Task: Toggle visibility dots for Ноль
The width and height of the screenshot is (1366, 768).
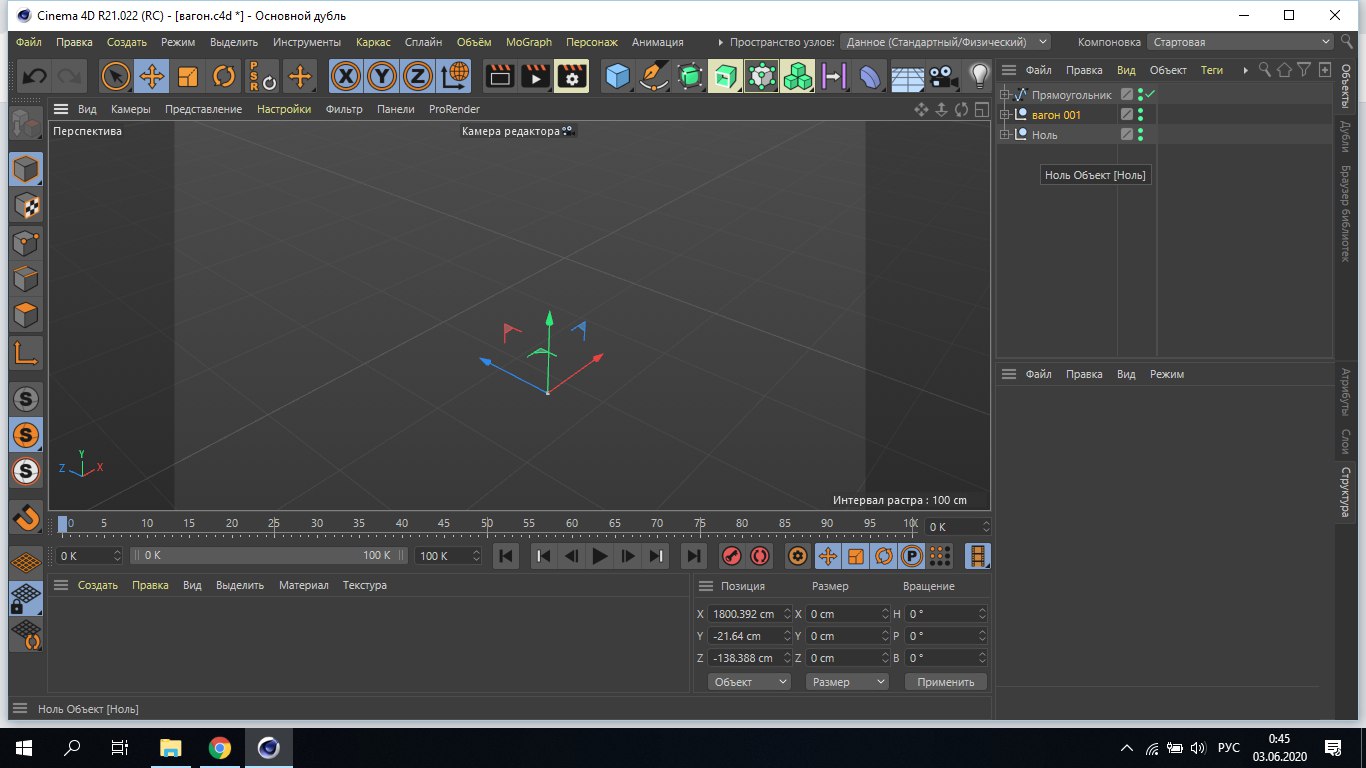Action: [1140, 135]
